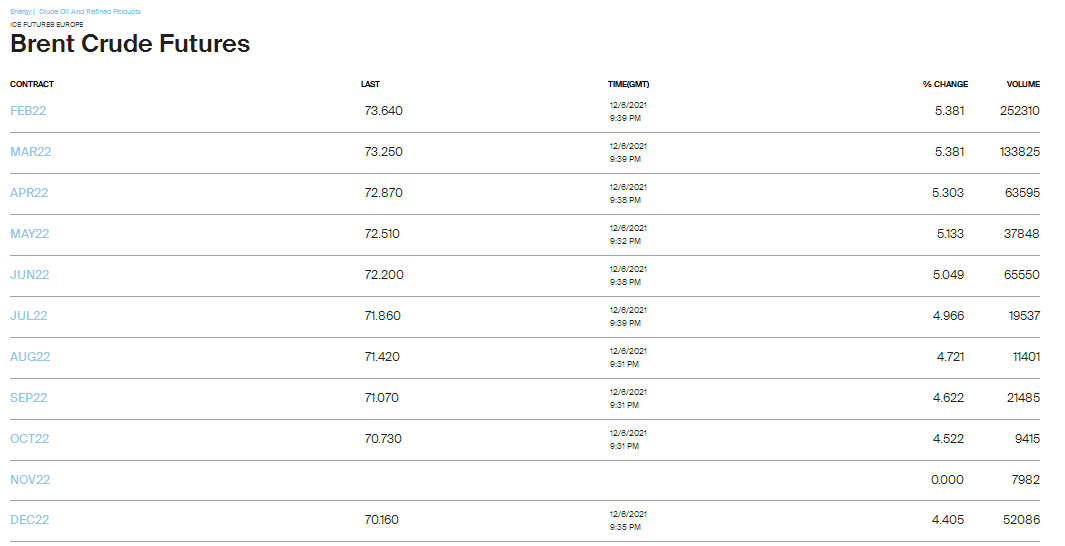Click the TIME(GMT) column header
The height and width of the screenshot is (546, 1065).
pyautogui.click(x=628, y=84)
